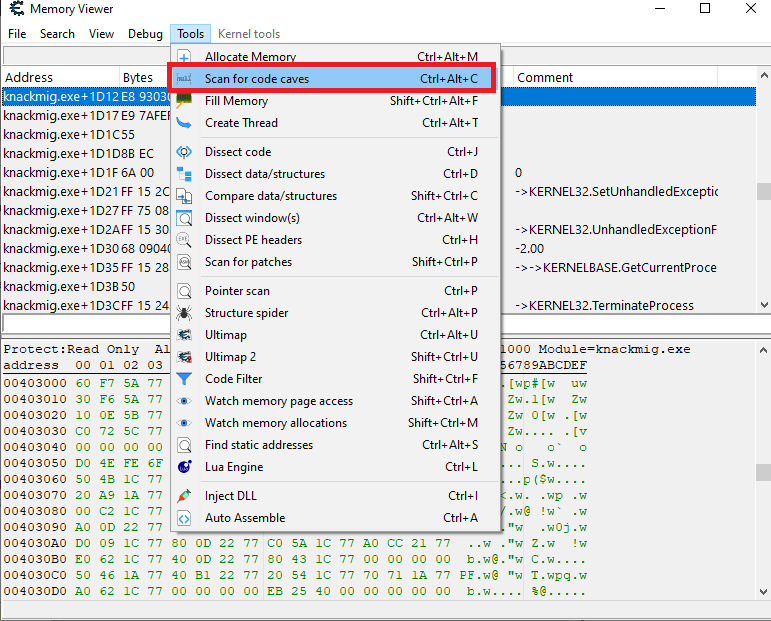
Task: Click the Watch memory page access eye icon
Action: 184,401
